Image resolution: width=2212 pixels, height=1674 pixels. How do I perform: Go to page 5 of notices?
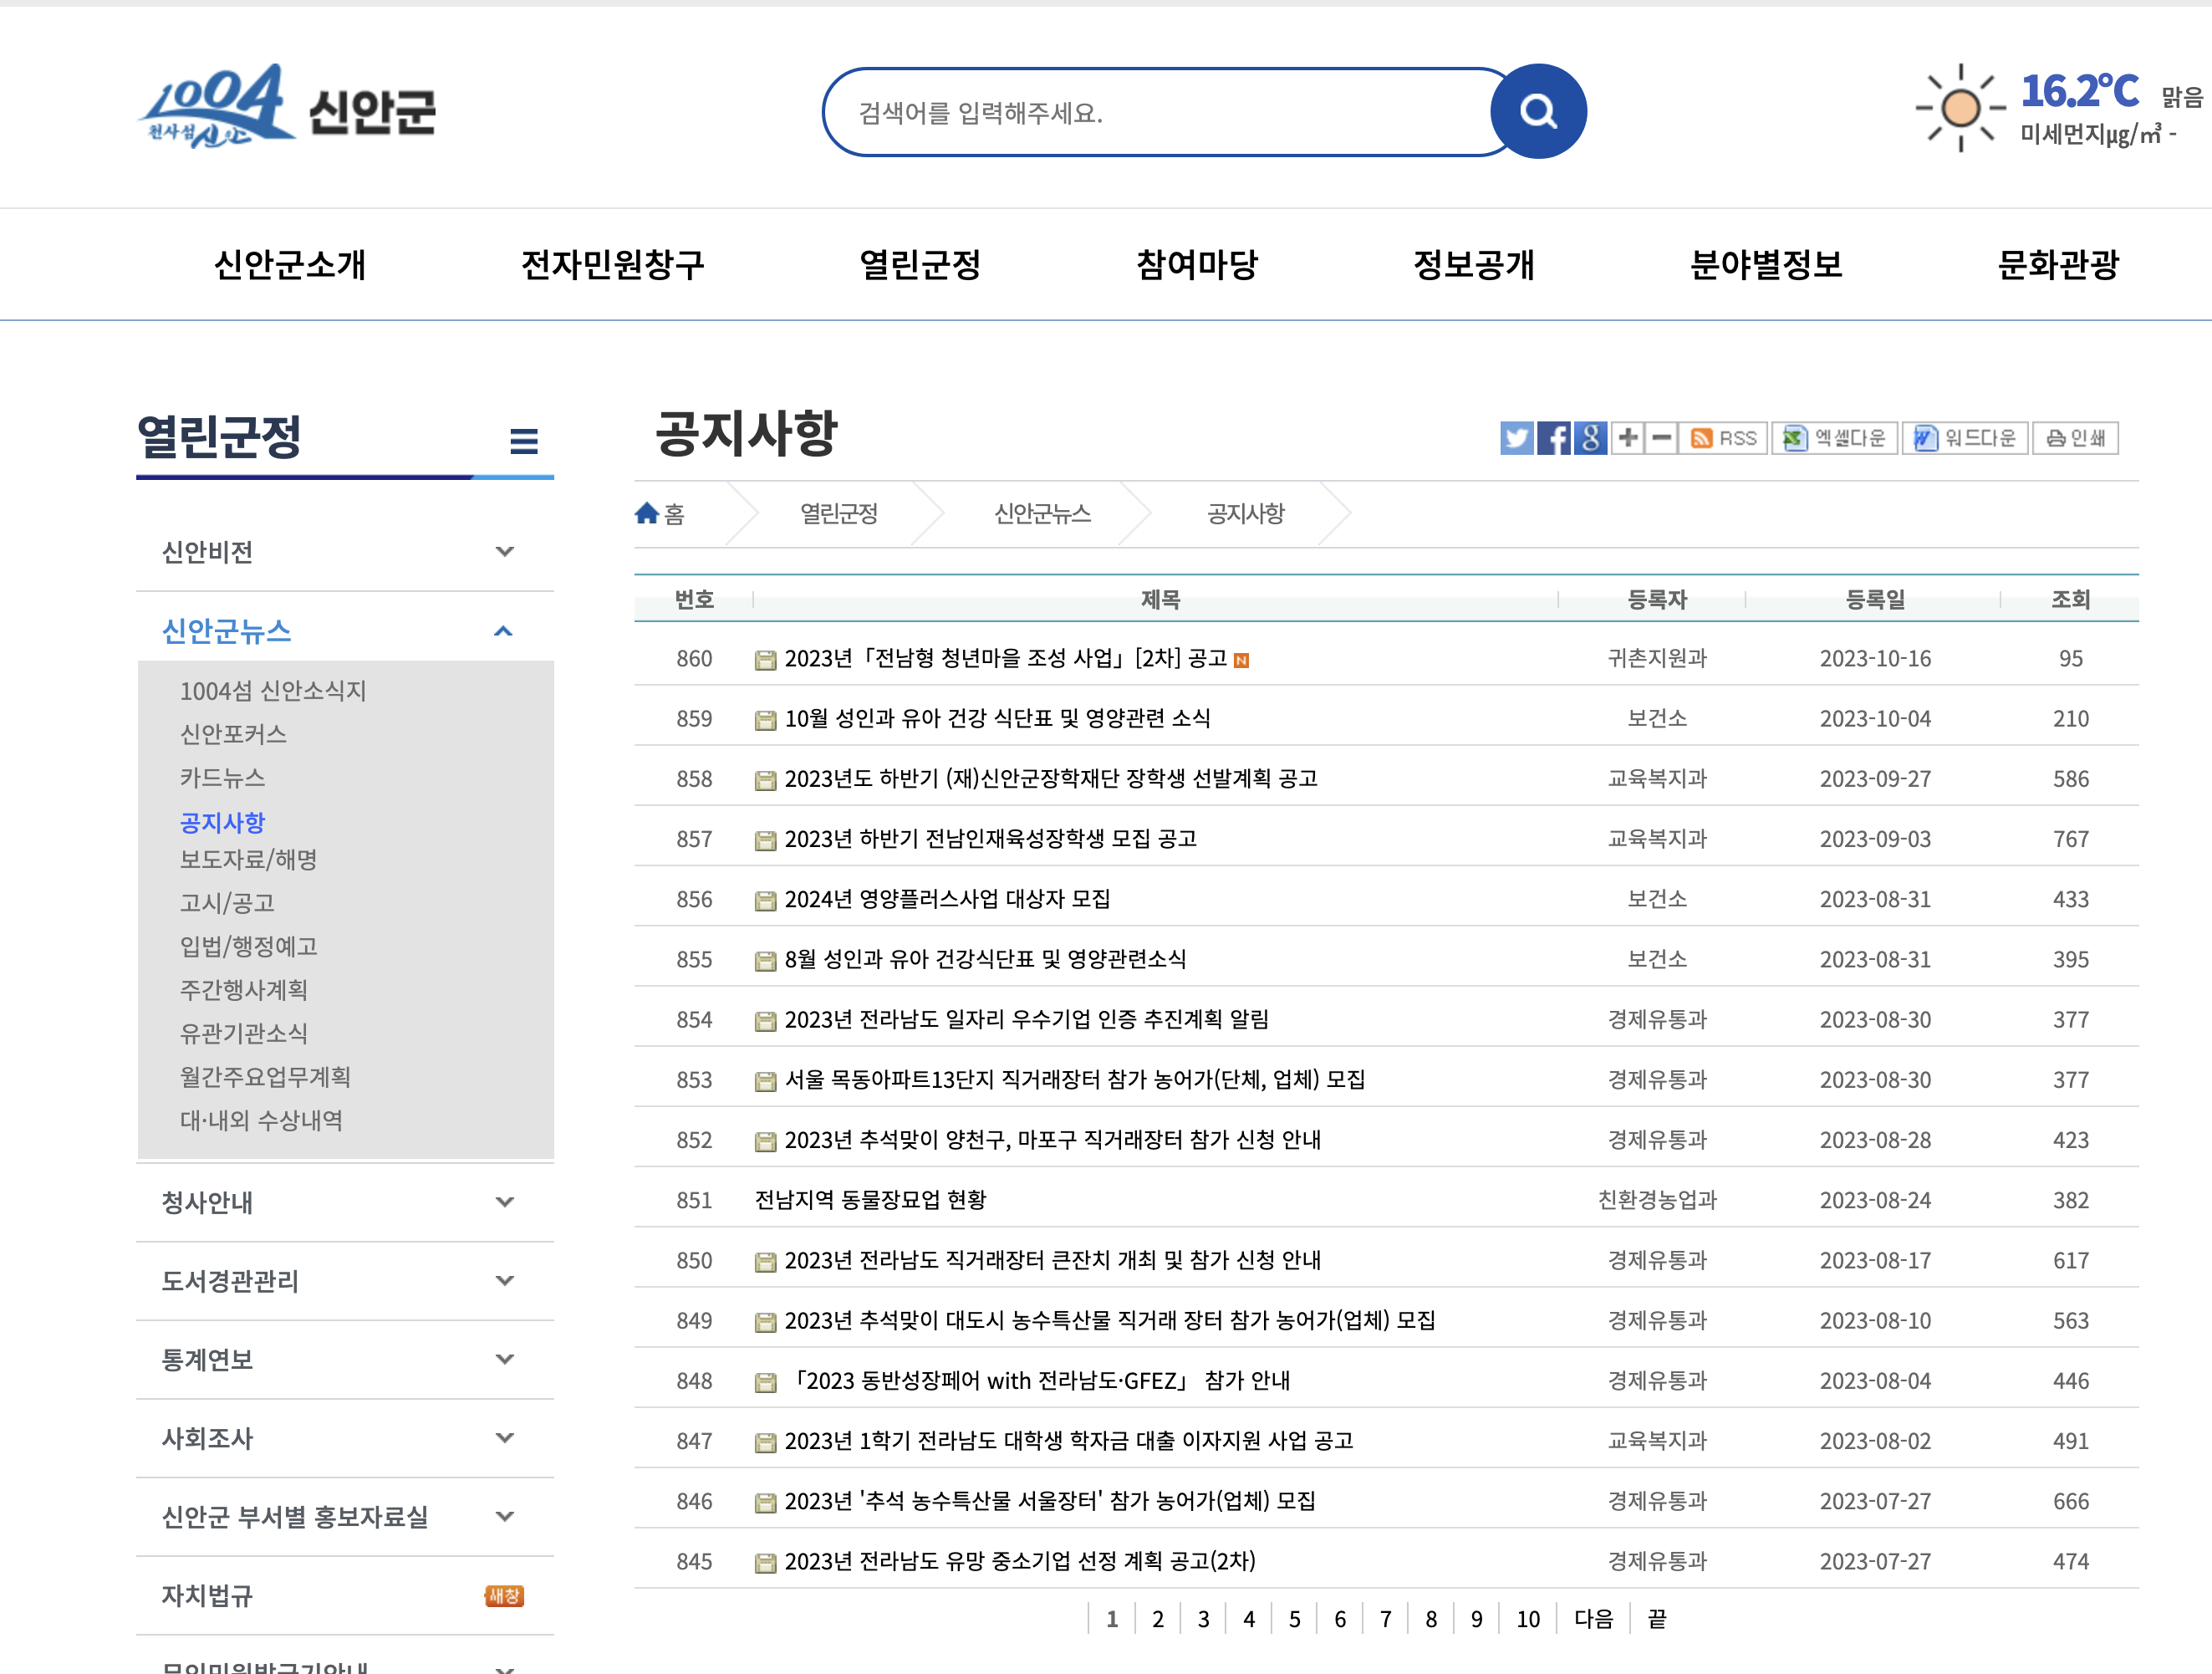pyautogui.click(x=1294, y=1619)
